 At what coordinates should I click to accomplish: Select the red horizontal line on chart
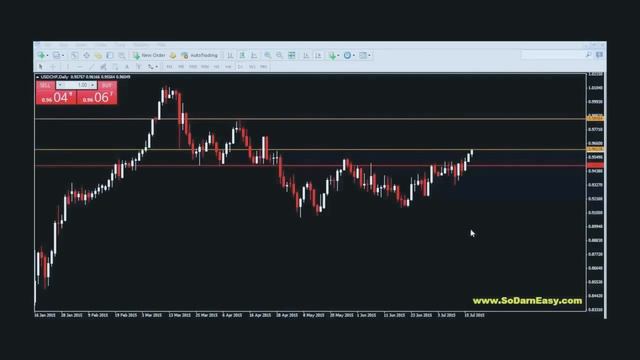pyautogui.click(x=310, y=166)
